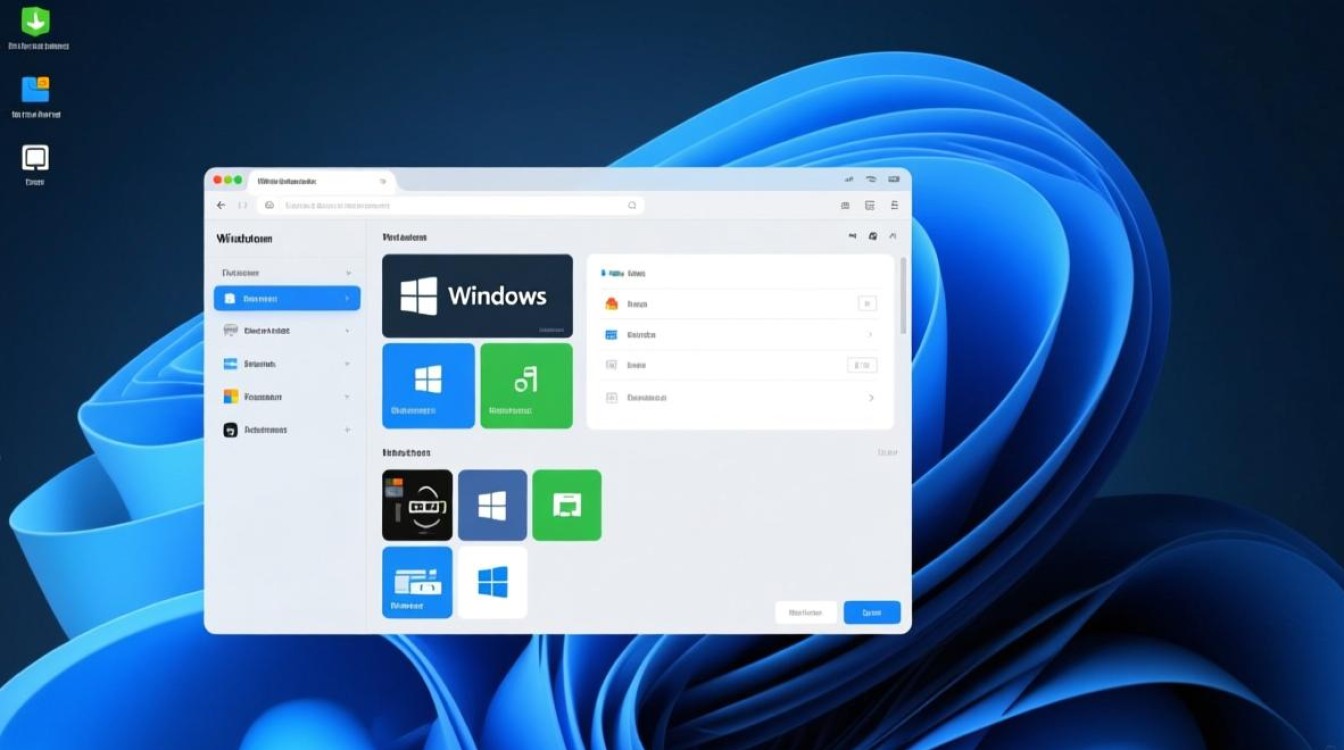
Task: Expand the blue list row with the arrow
Action: click(x=869, y=334)
